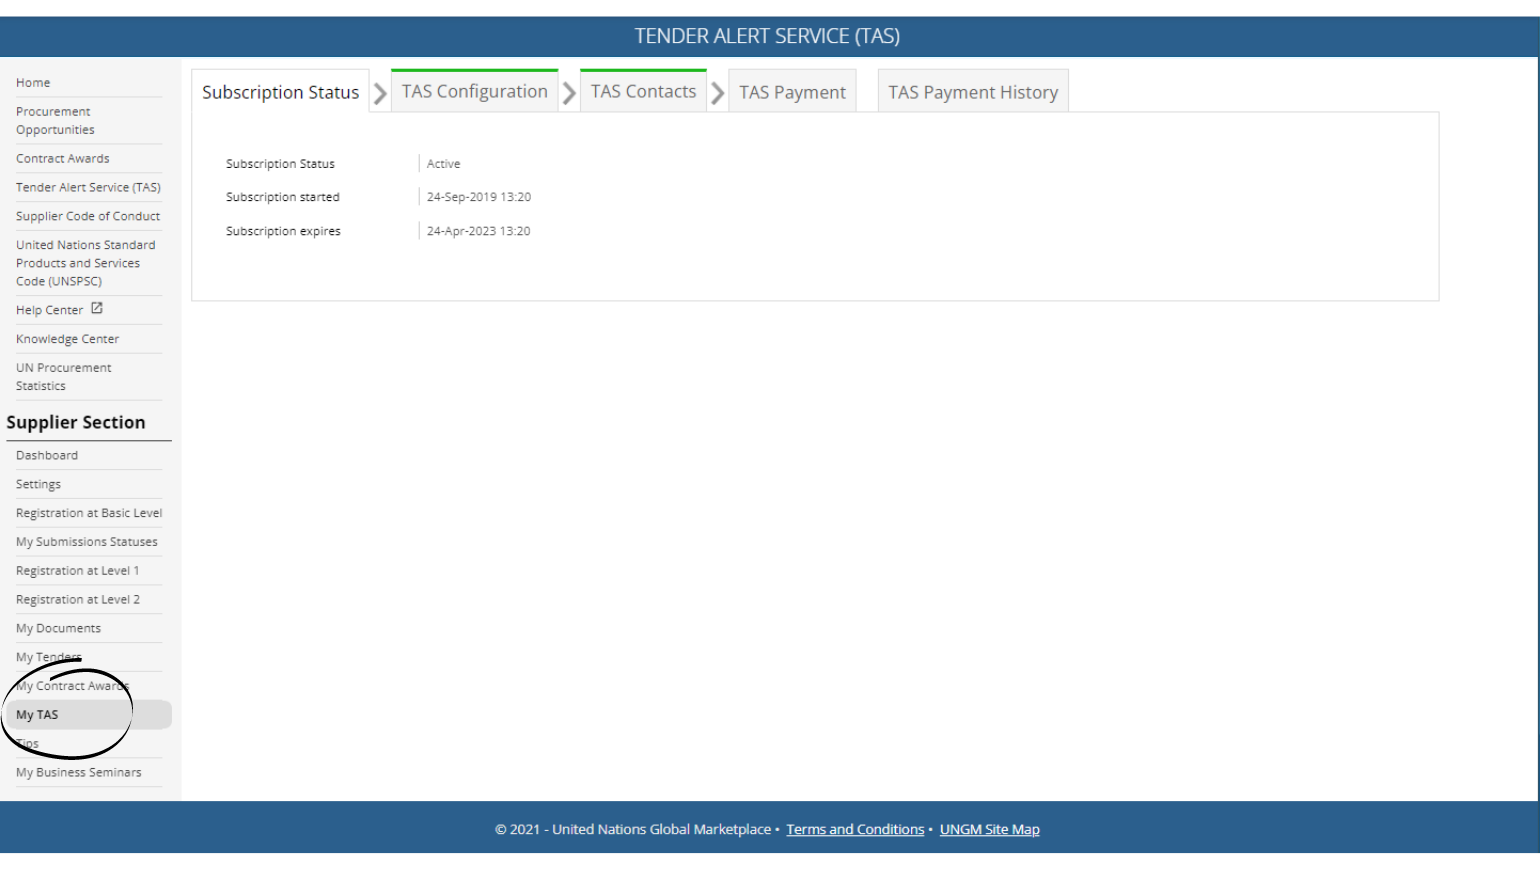Open Registration at Level 2
This screenshot has height=876, width=1540.
click(78, 600)
